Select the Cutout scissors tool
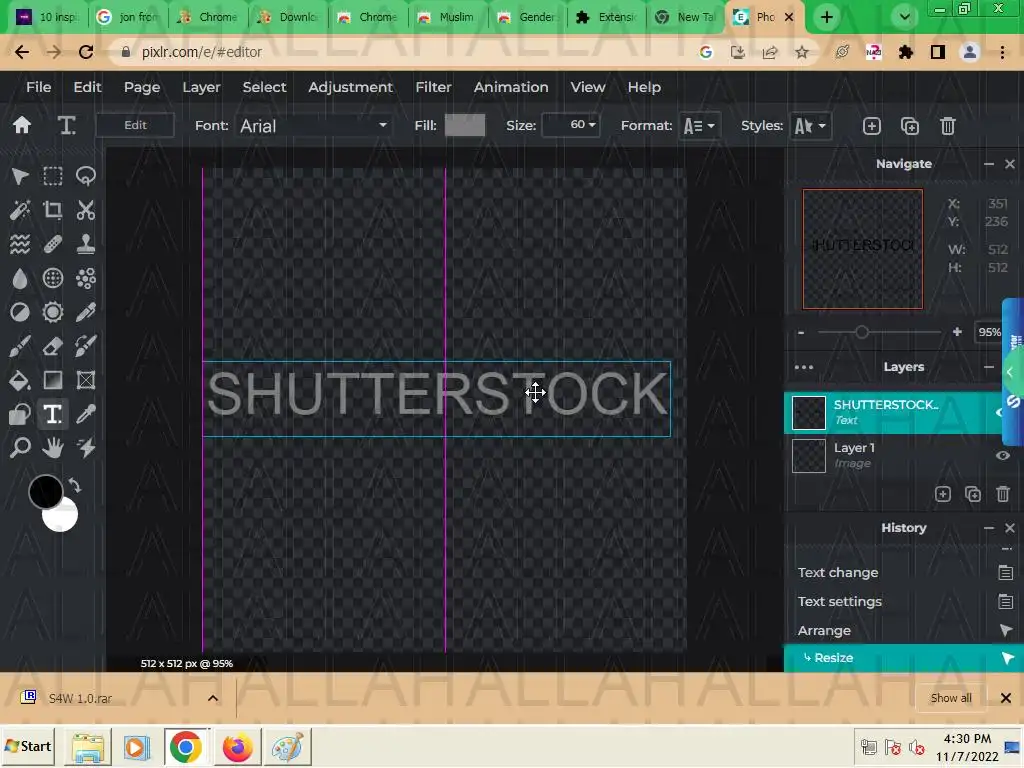This screenshot has height=768, width=1024. (x=86, y=210)
